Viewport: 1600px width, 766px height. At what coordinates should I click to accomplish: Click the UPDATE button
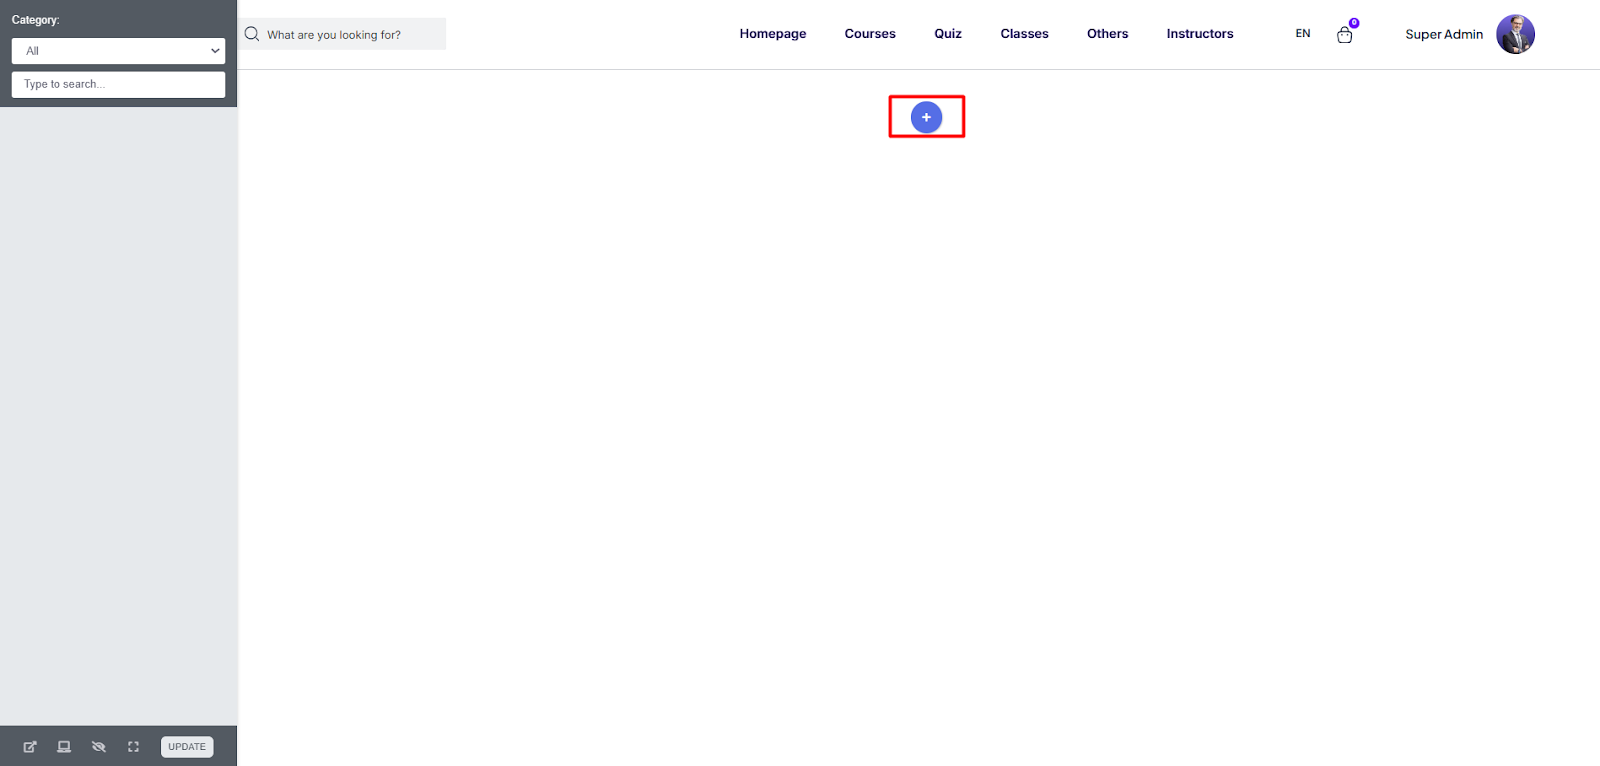point(187,747)
